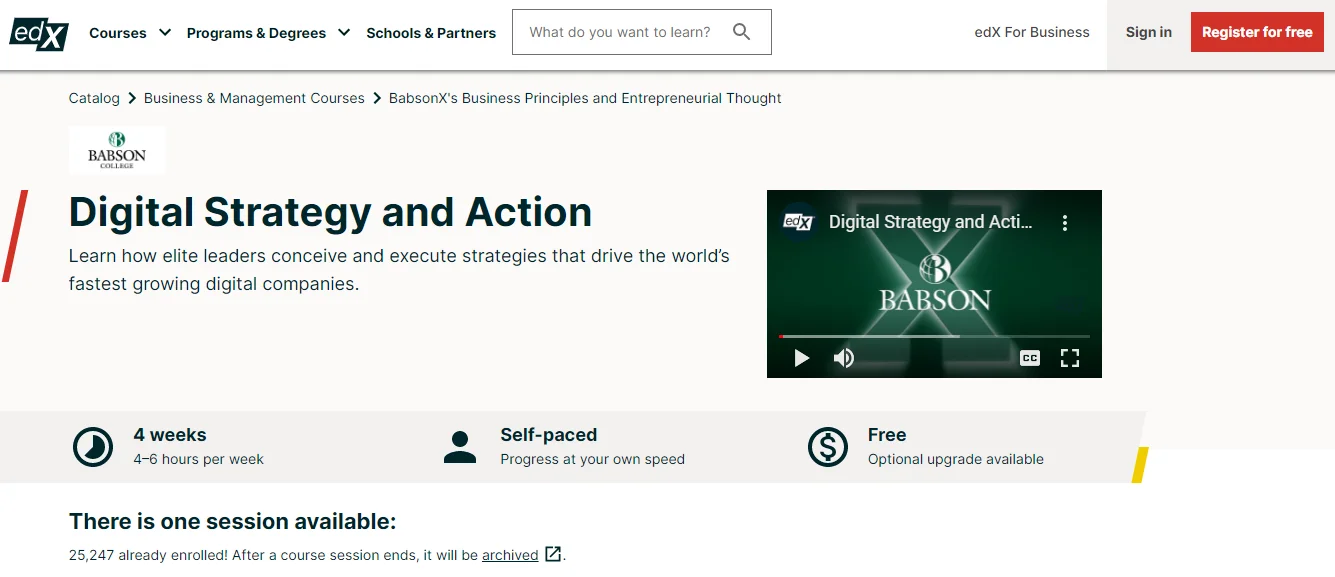Click the external link icon beside archived
This screenshot has width=1335, height=577.
553,554
